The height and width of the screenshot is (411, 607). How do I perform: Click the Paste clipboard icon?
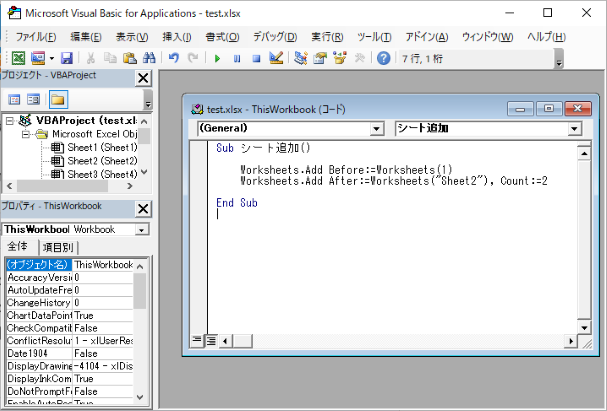(130, 58)
